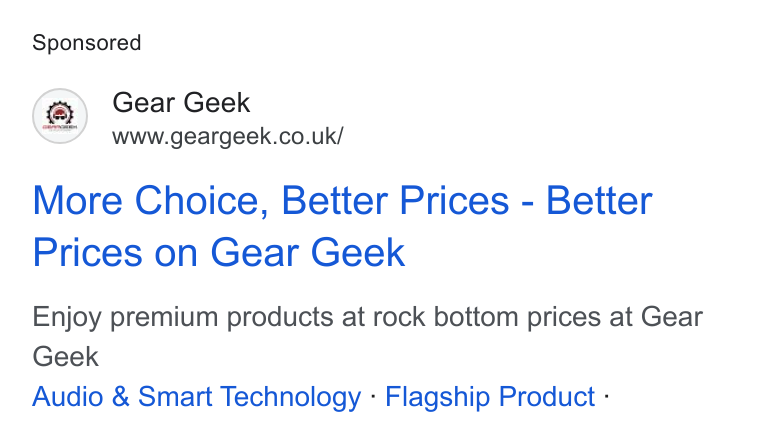This screenshot has height=440, width=760.
Task: Open the More Choice, Better Prices headline
Action: coord(342,226)
